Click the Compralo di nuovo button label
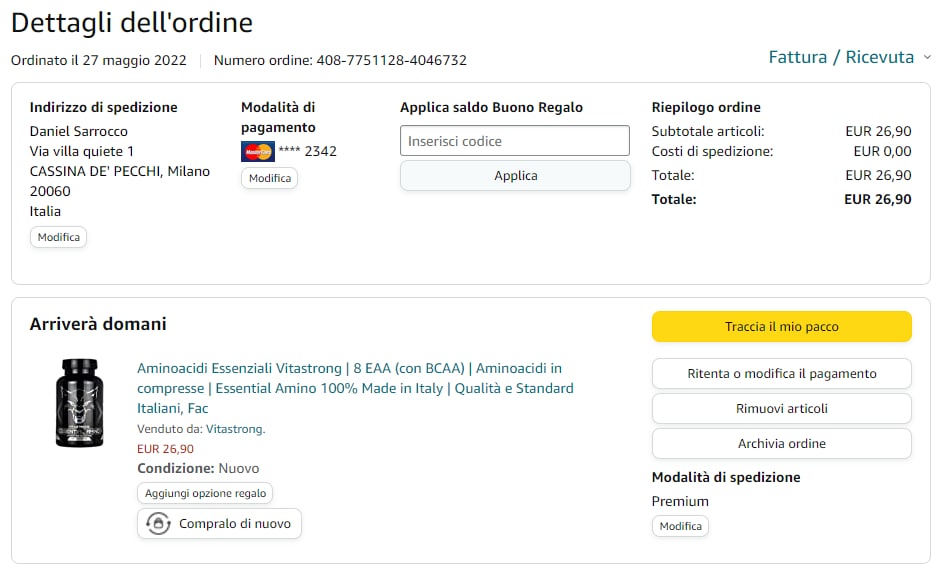 click(x=235, y=523)
